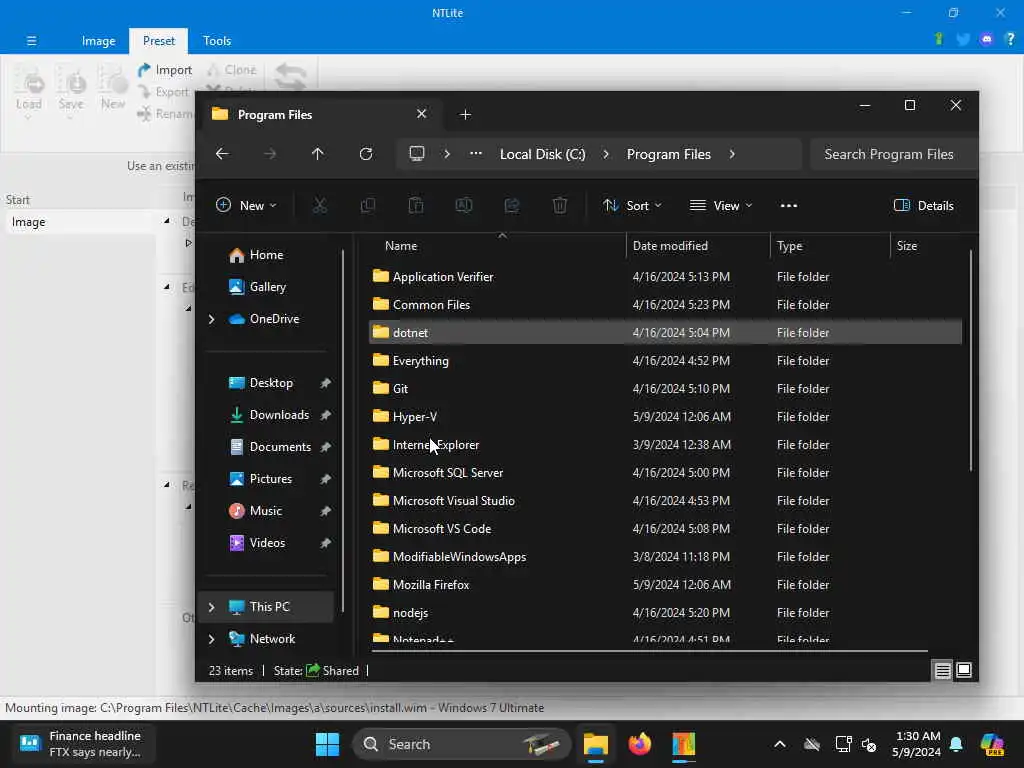
Task: Click the Cut scissors icon in Explorer toolbar
Action: pos(319,206)
